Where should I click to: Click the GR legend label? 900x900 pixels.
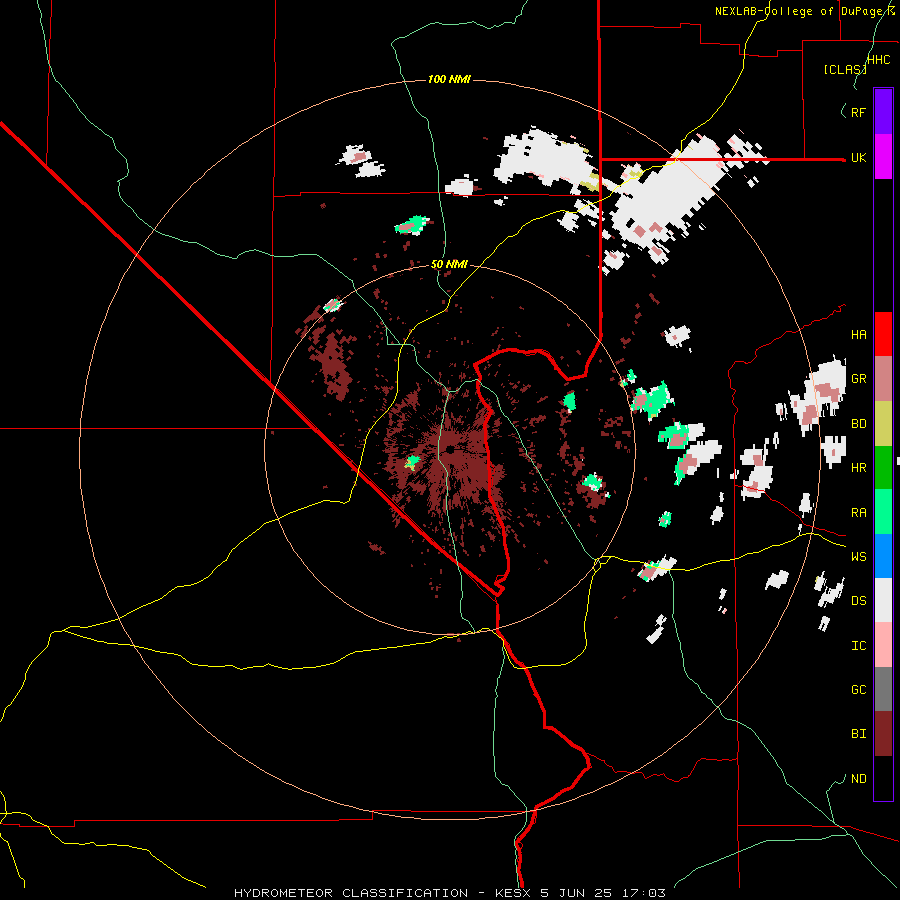point(858,378)
